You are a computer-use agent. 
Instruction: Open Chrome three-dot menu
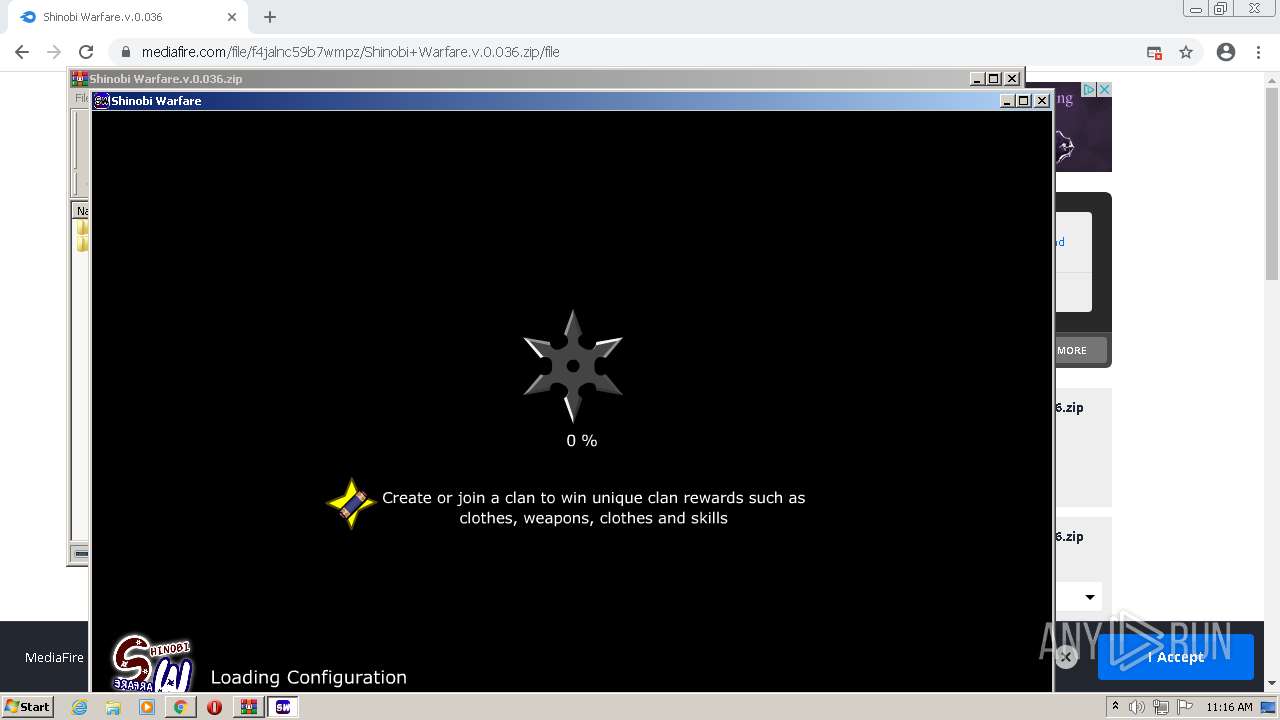coord(1259,52)
